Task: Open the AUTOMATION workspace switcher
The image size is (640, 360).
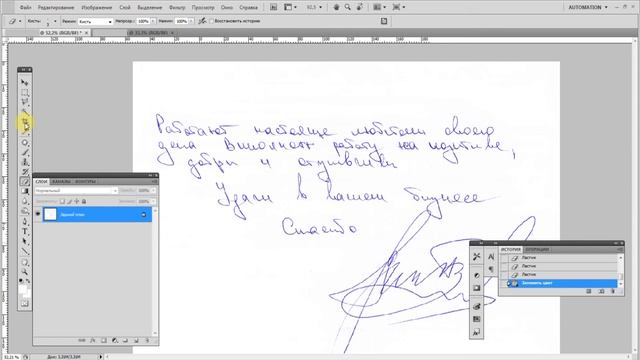Action: pos(588,7)
